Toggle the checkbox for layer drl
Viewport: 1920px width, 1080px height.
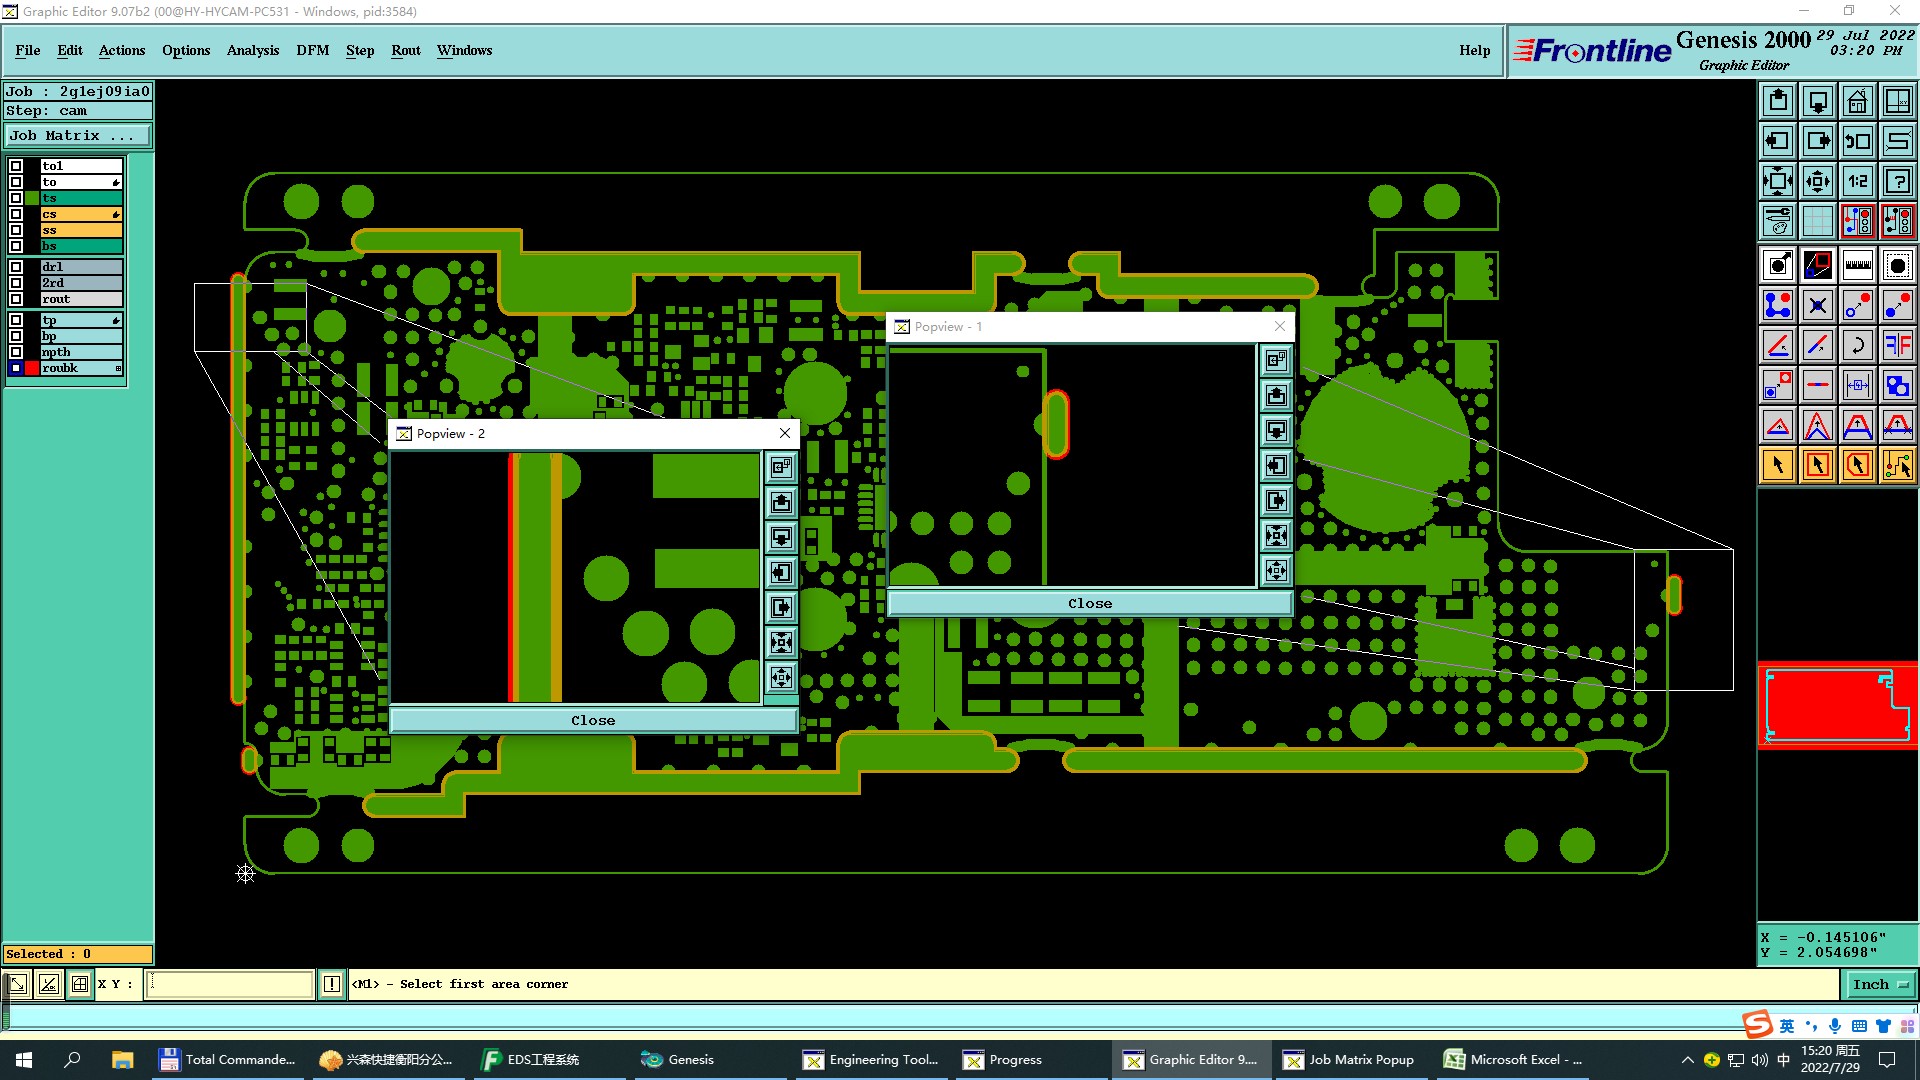point(16,267)
